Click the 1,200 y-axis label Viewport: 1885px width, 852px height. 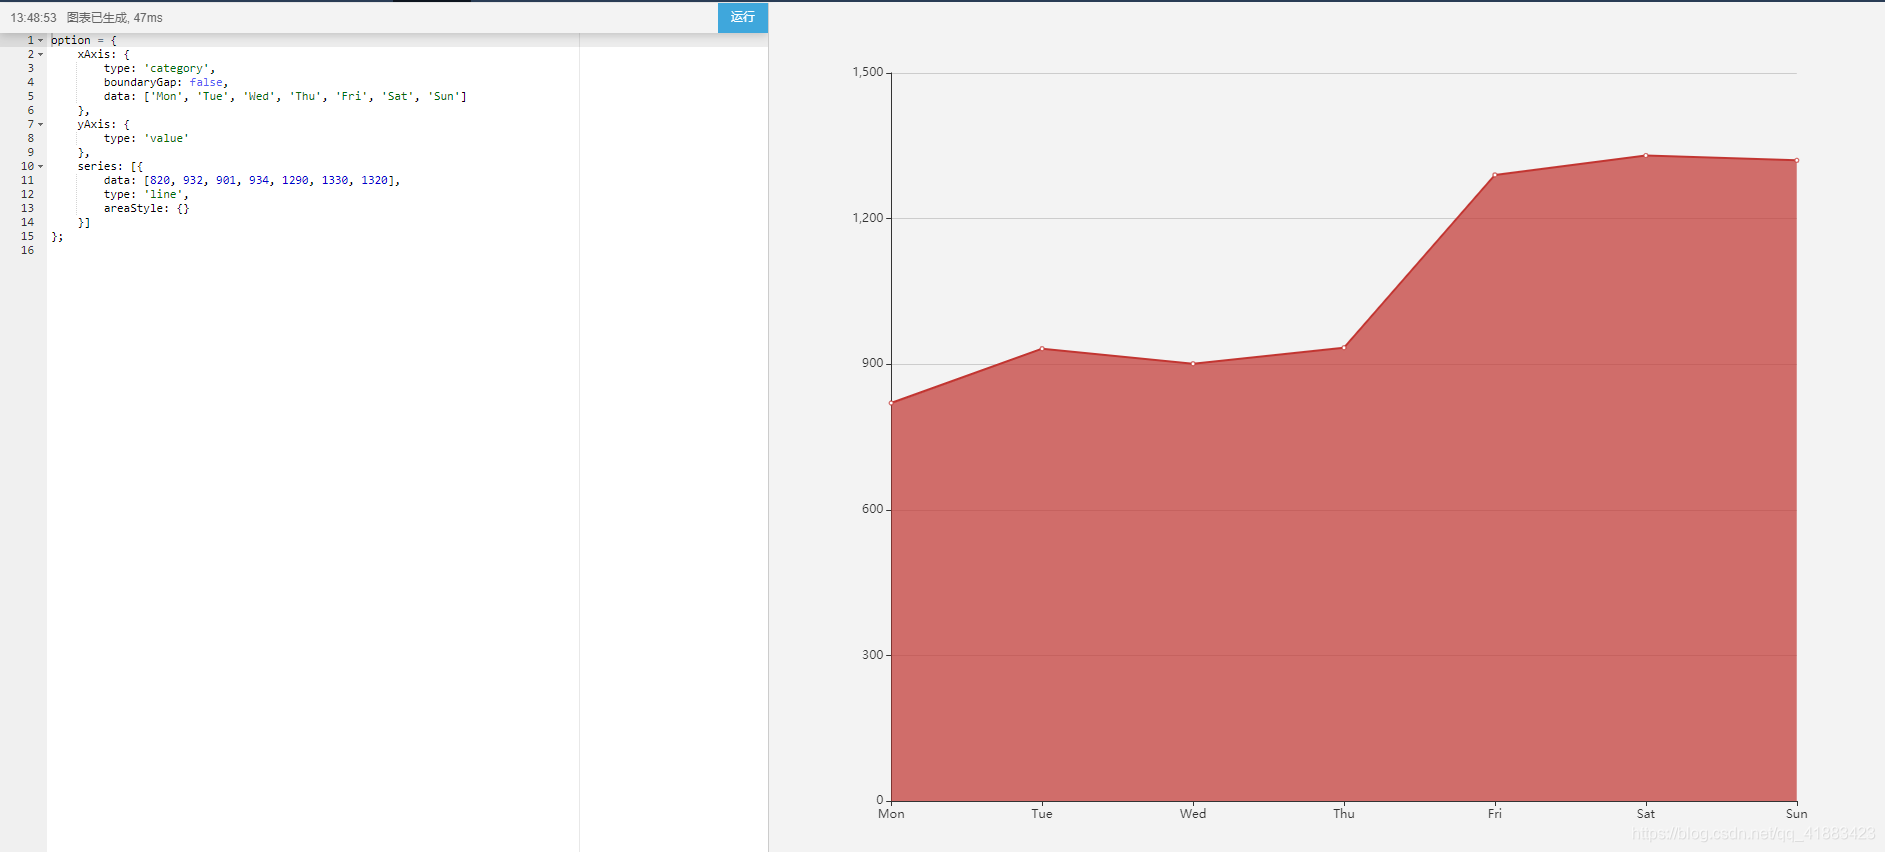tap(868, 218)
